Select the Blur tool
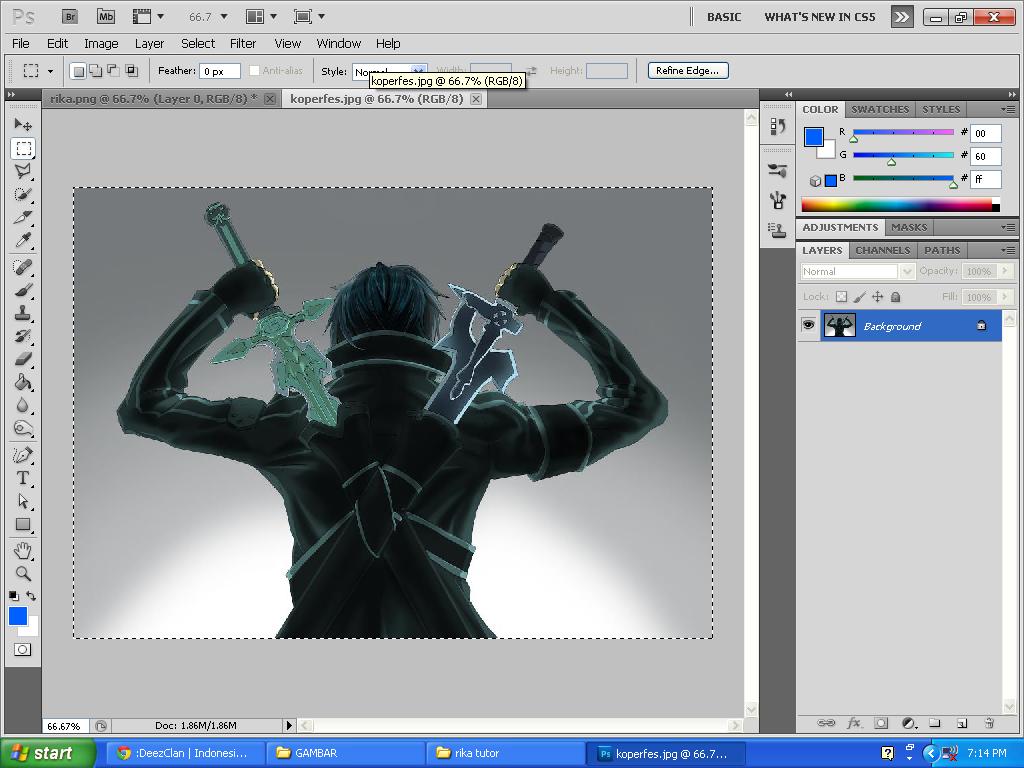Viewport: 1024px width, 768px height. pyautogui.click(x=23, y=405)
